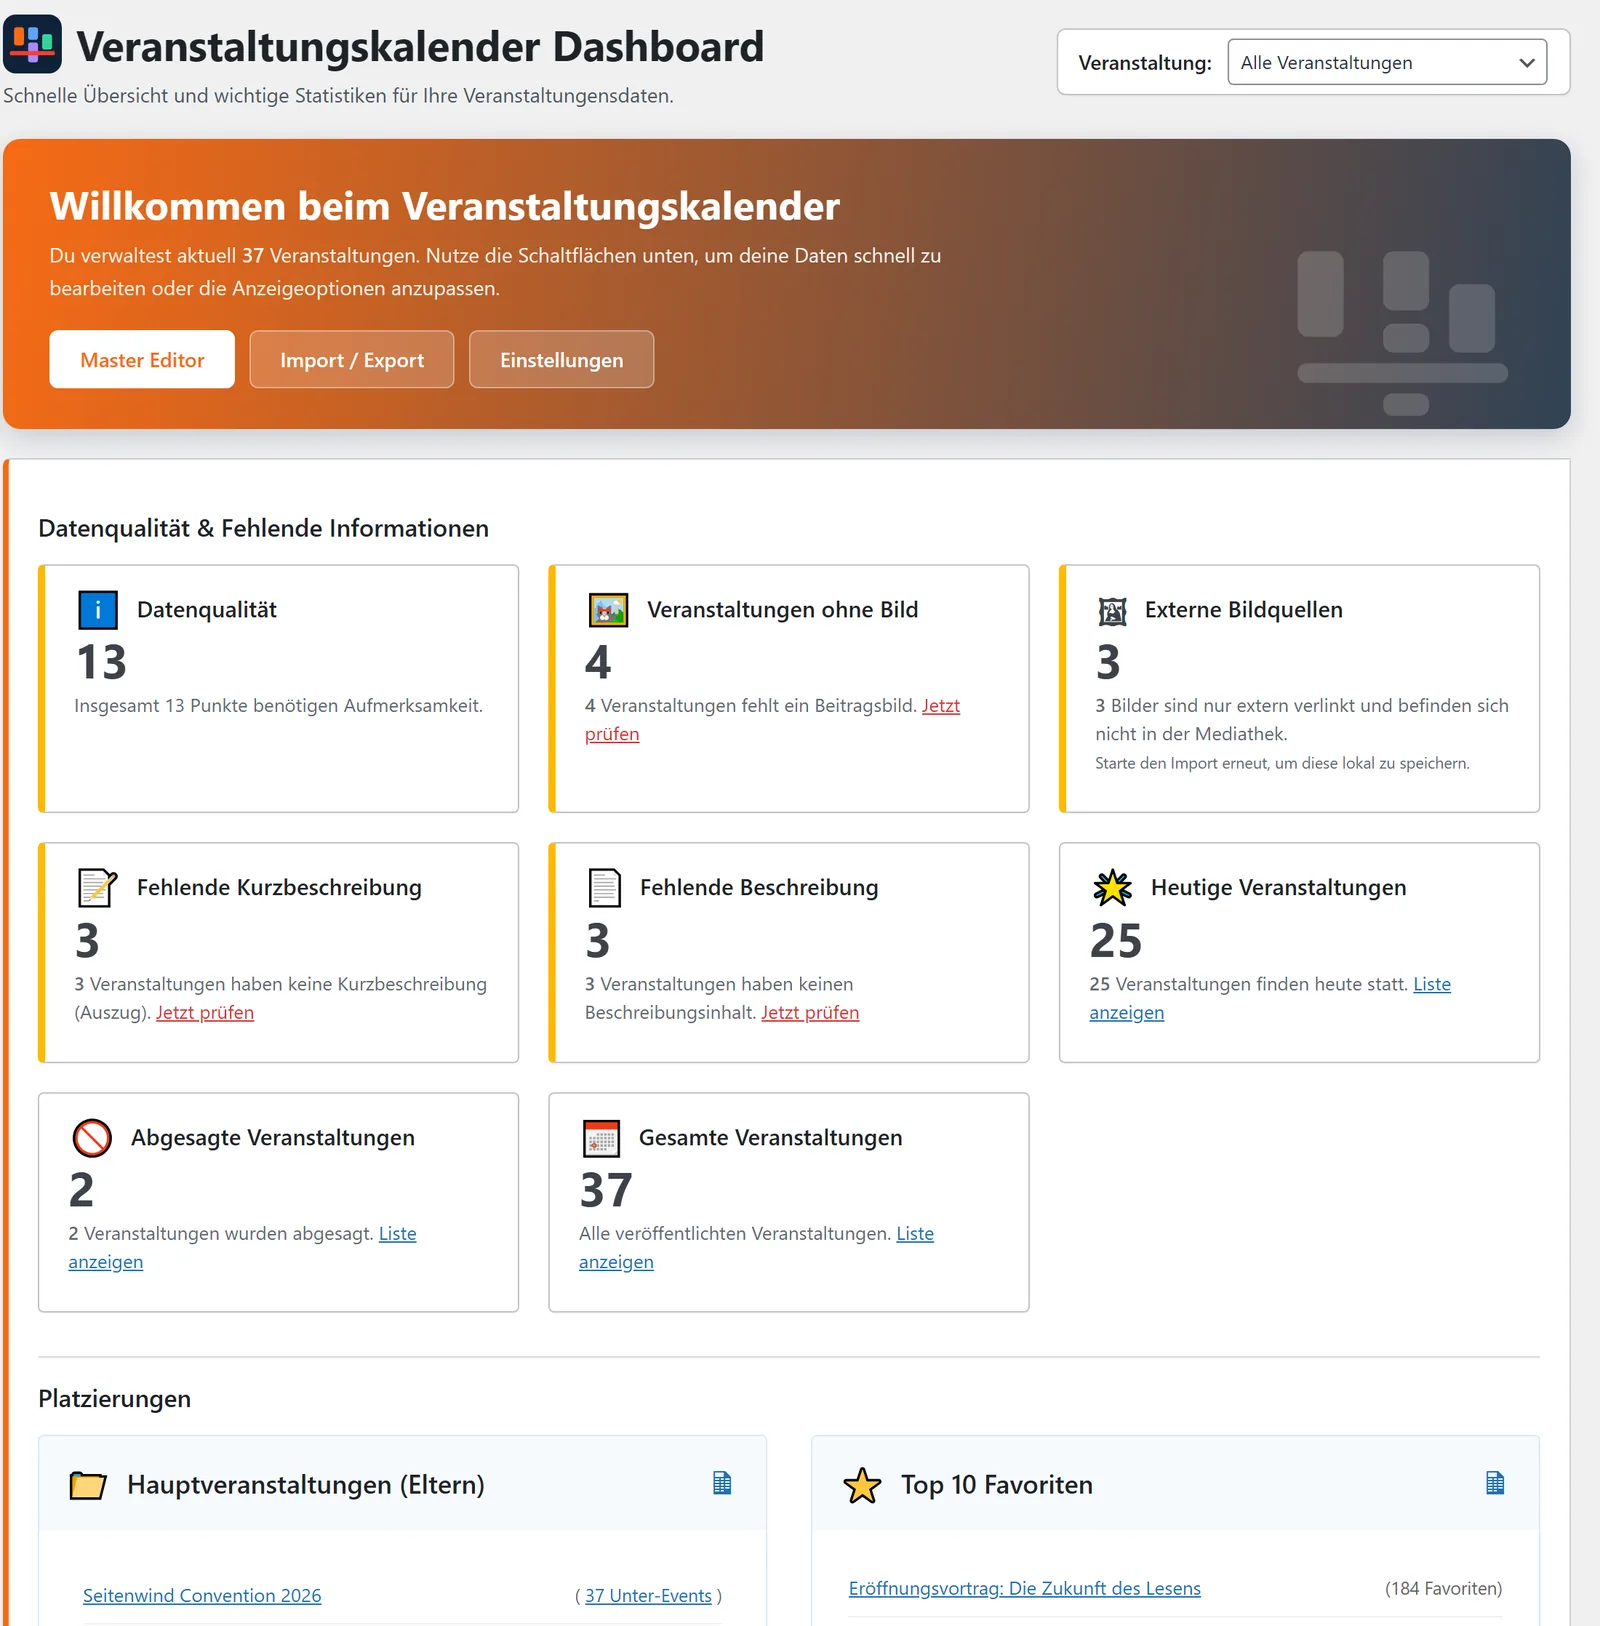Open the Master Editor
The image size is (1600, 1626).
[x=142, y=359]
